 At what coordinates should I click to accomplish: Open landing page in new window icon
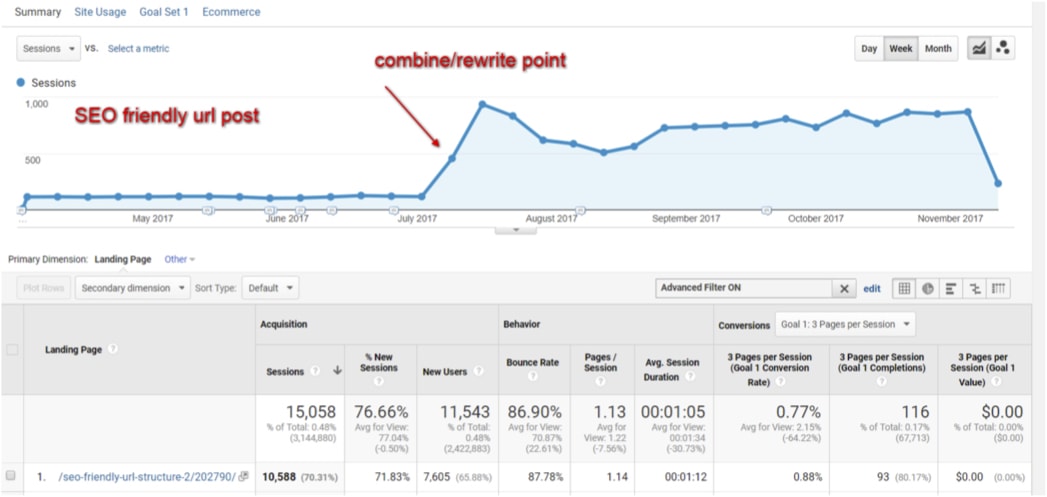(x=243, y=476)
